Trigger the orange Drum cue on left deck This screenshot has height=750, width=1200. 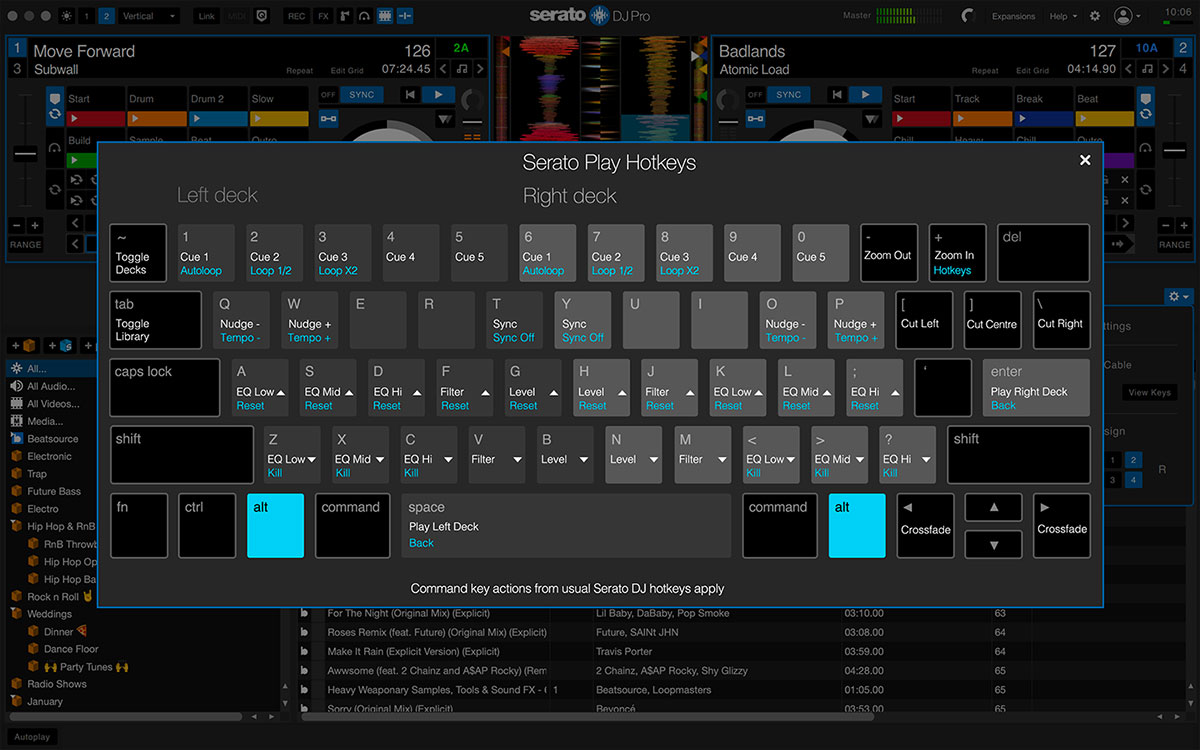point(157,118)
